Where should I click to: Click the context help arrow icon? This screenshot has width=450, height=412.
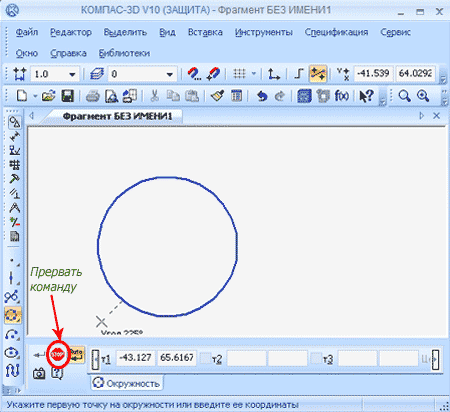[x=367, y=96]
